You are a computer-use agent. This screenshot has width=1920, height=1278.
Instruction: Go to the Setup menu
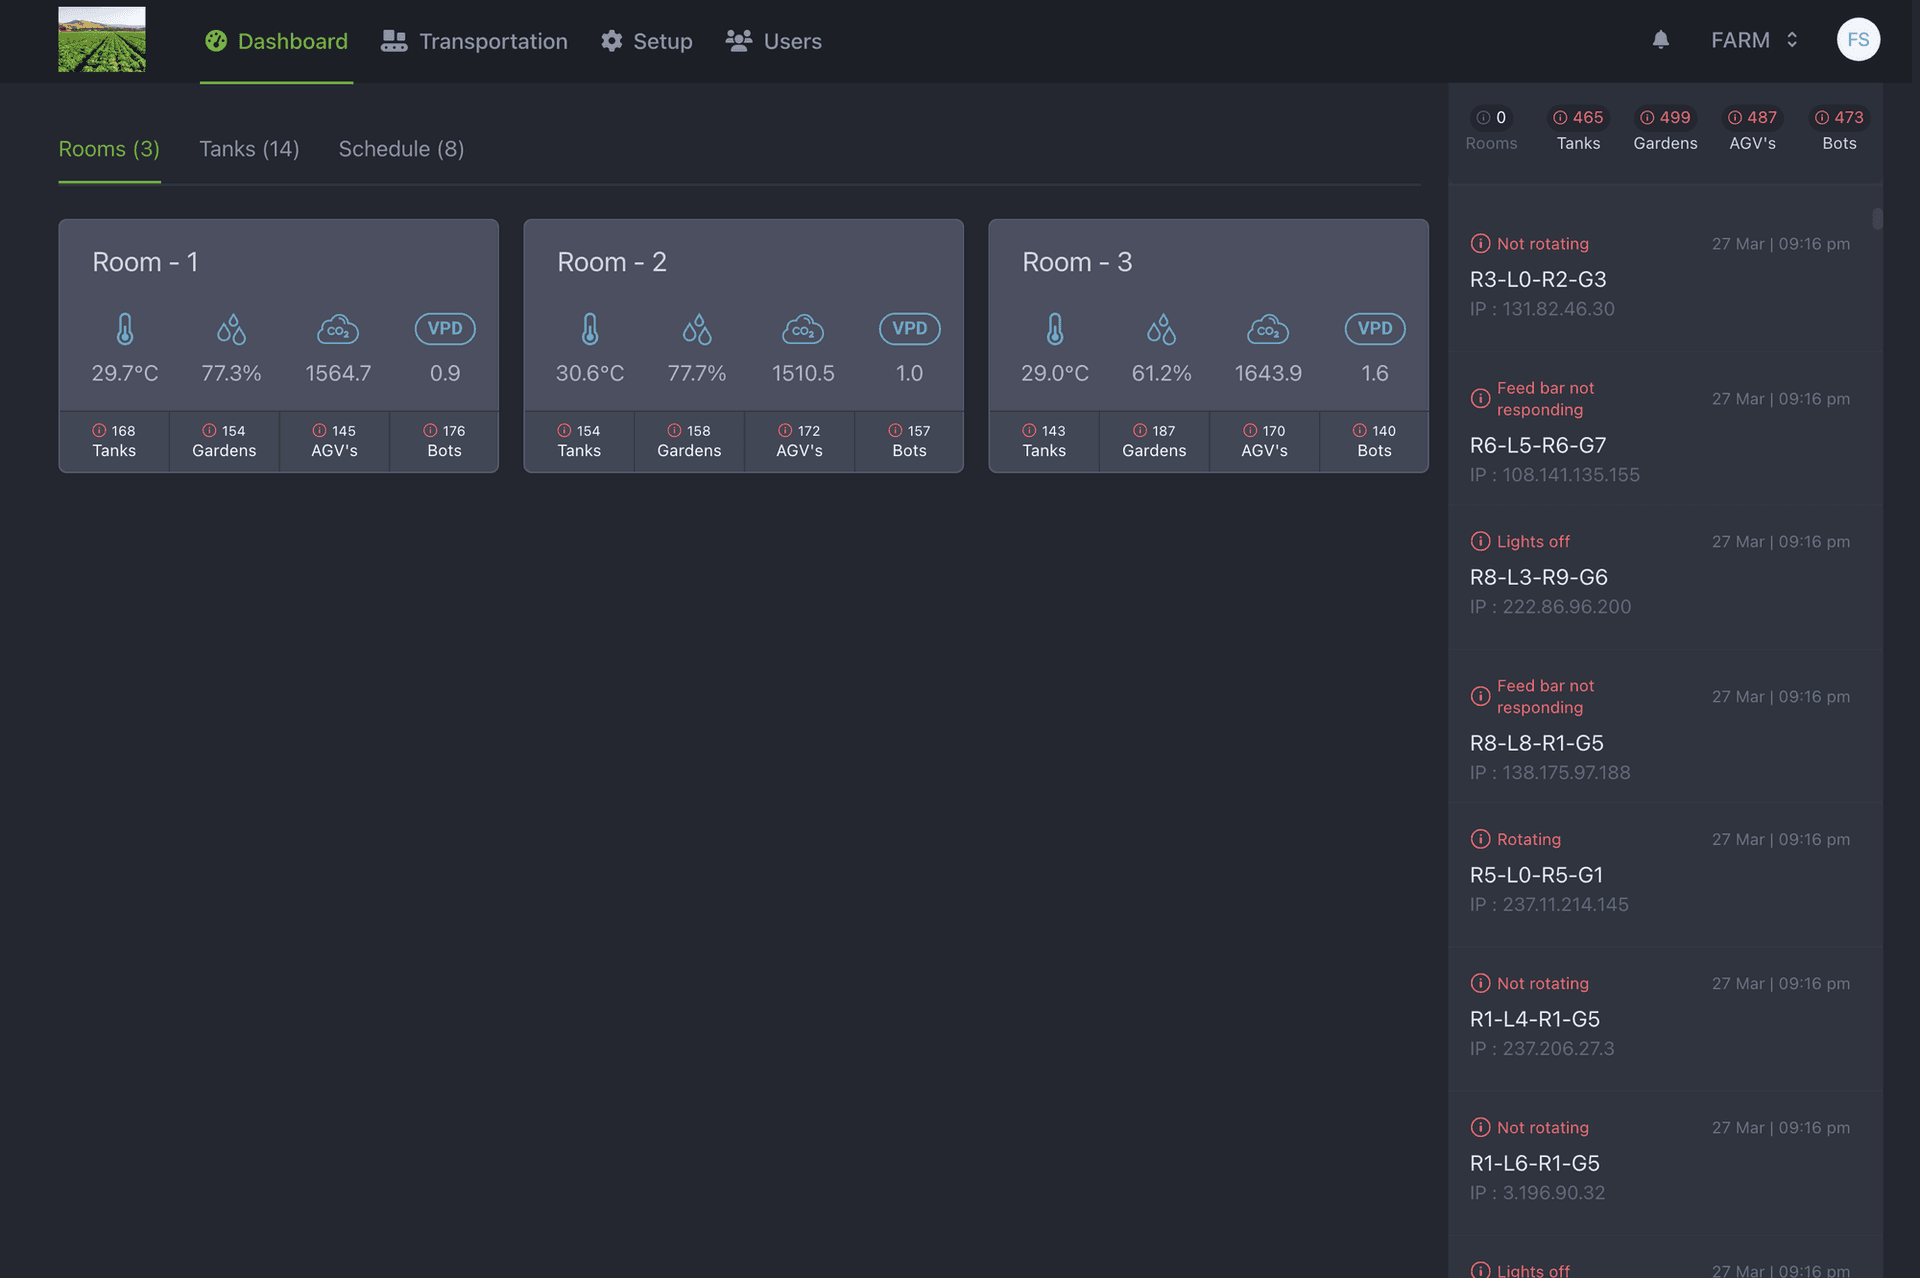(x=647, y=41)
